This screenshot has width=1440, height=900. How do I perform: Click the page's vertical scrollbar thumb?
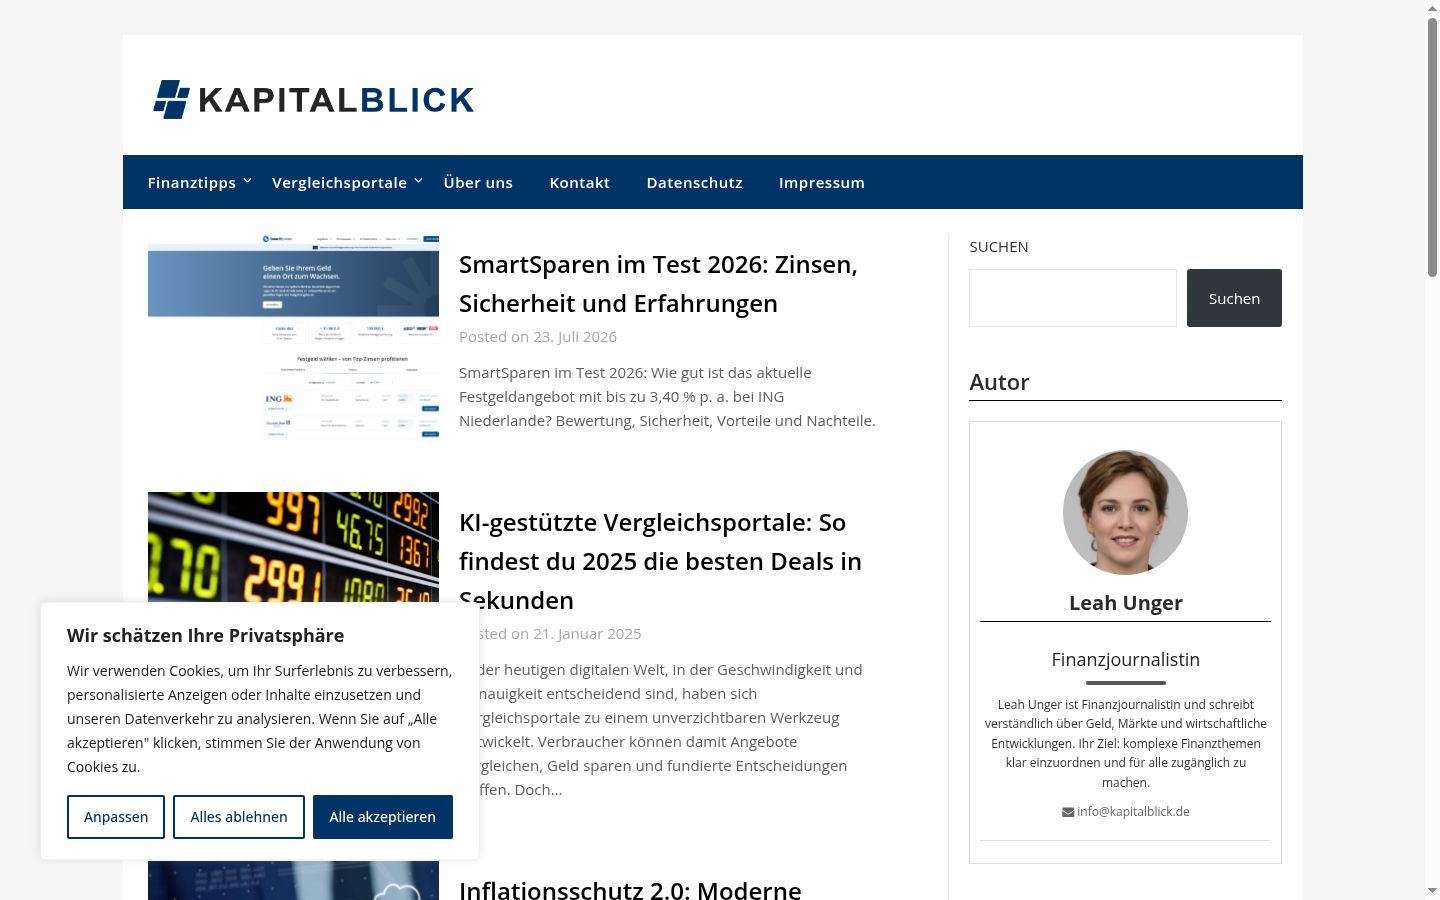click(x=1432, y=145)
